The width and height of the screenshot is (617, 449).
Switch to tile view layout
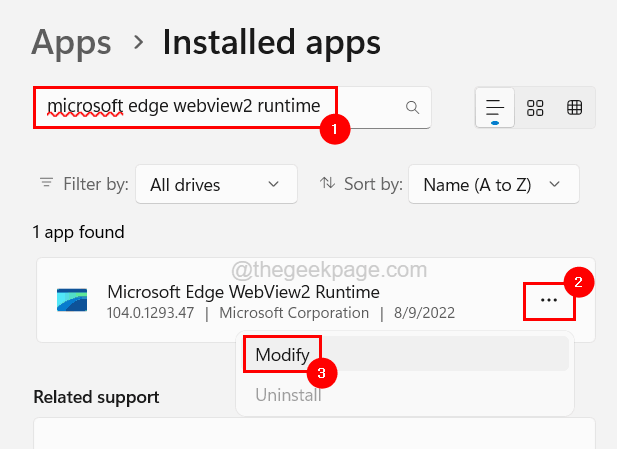(574, 108)
